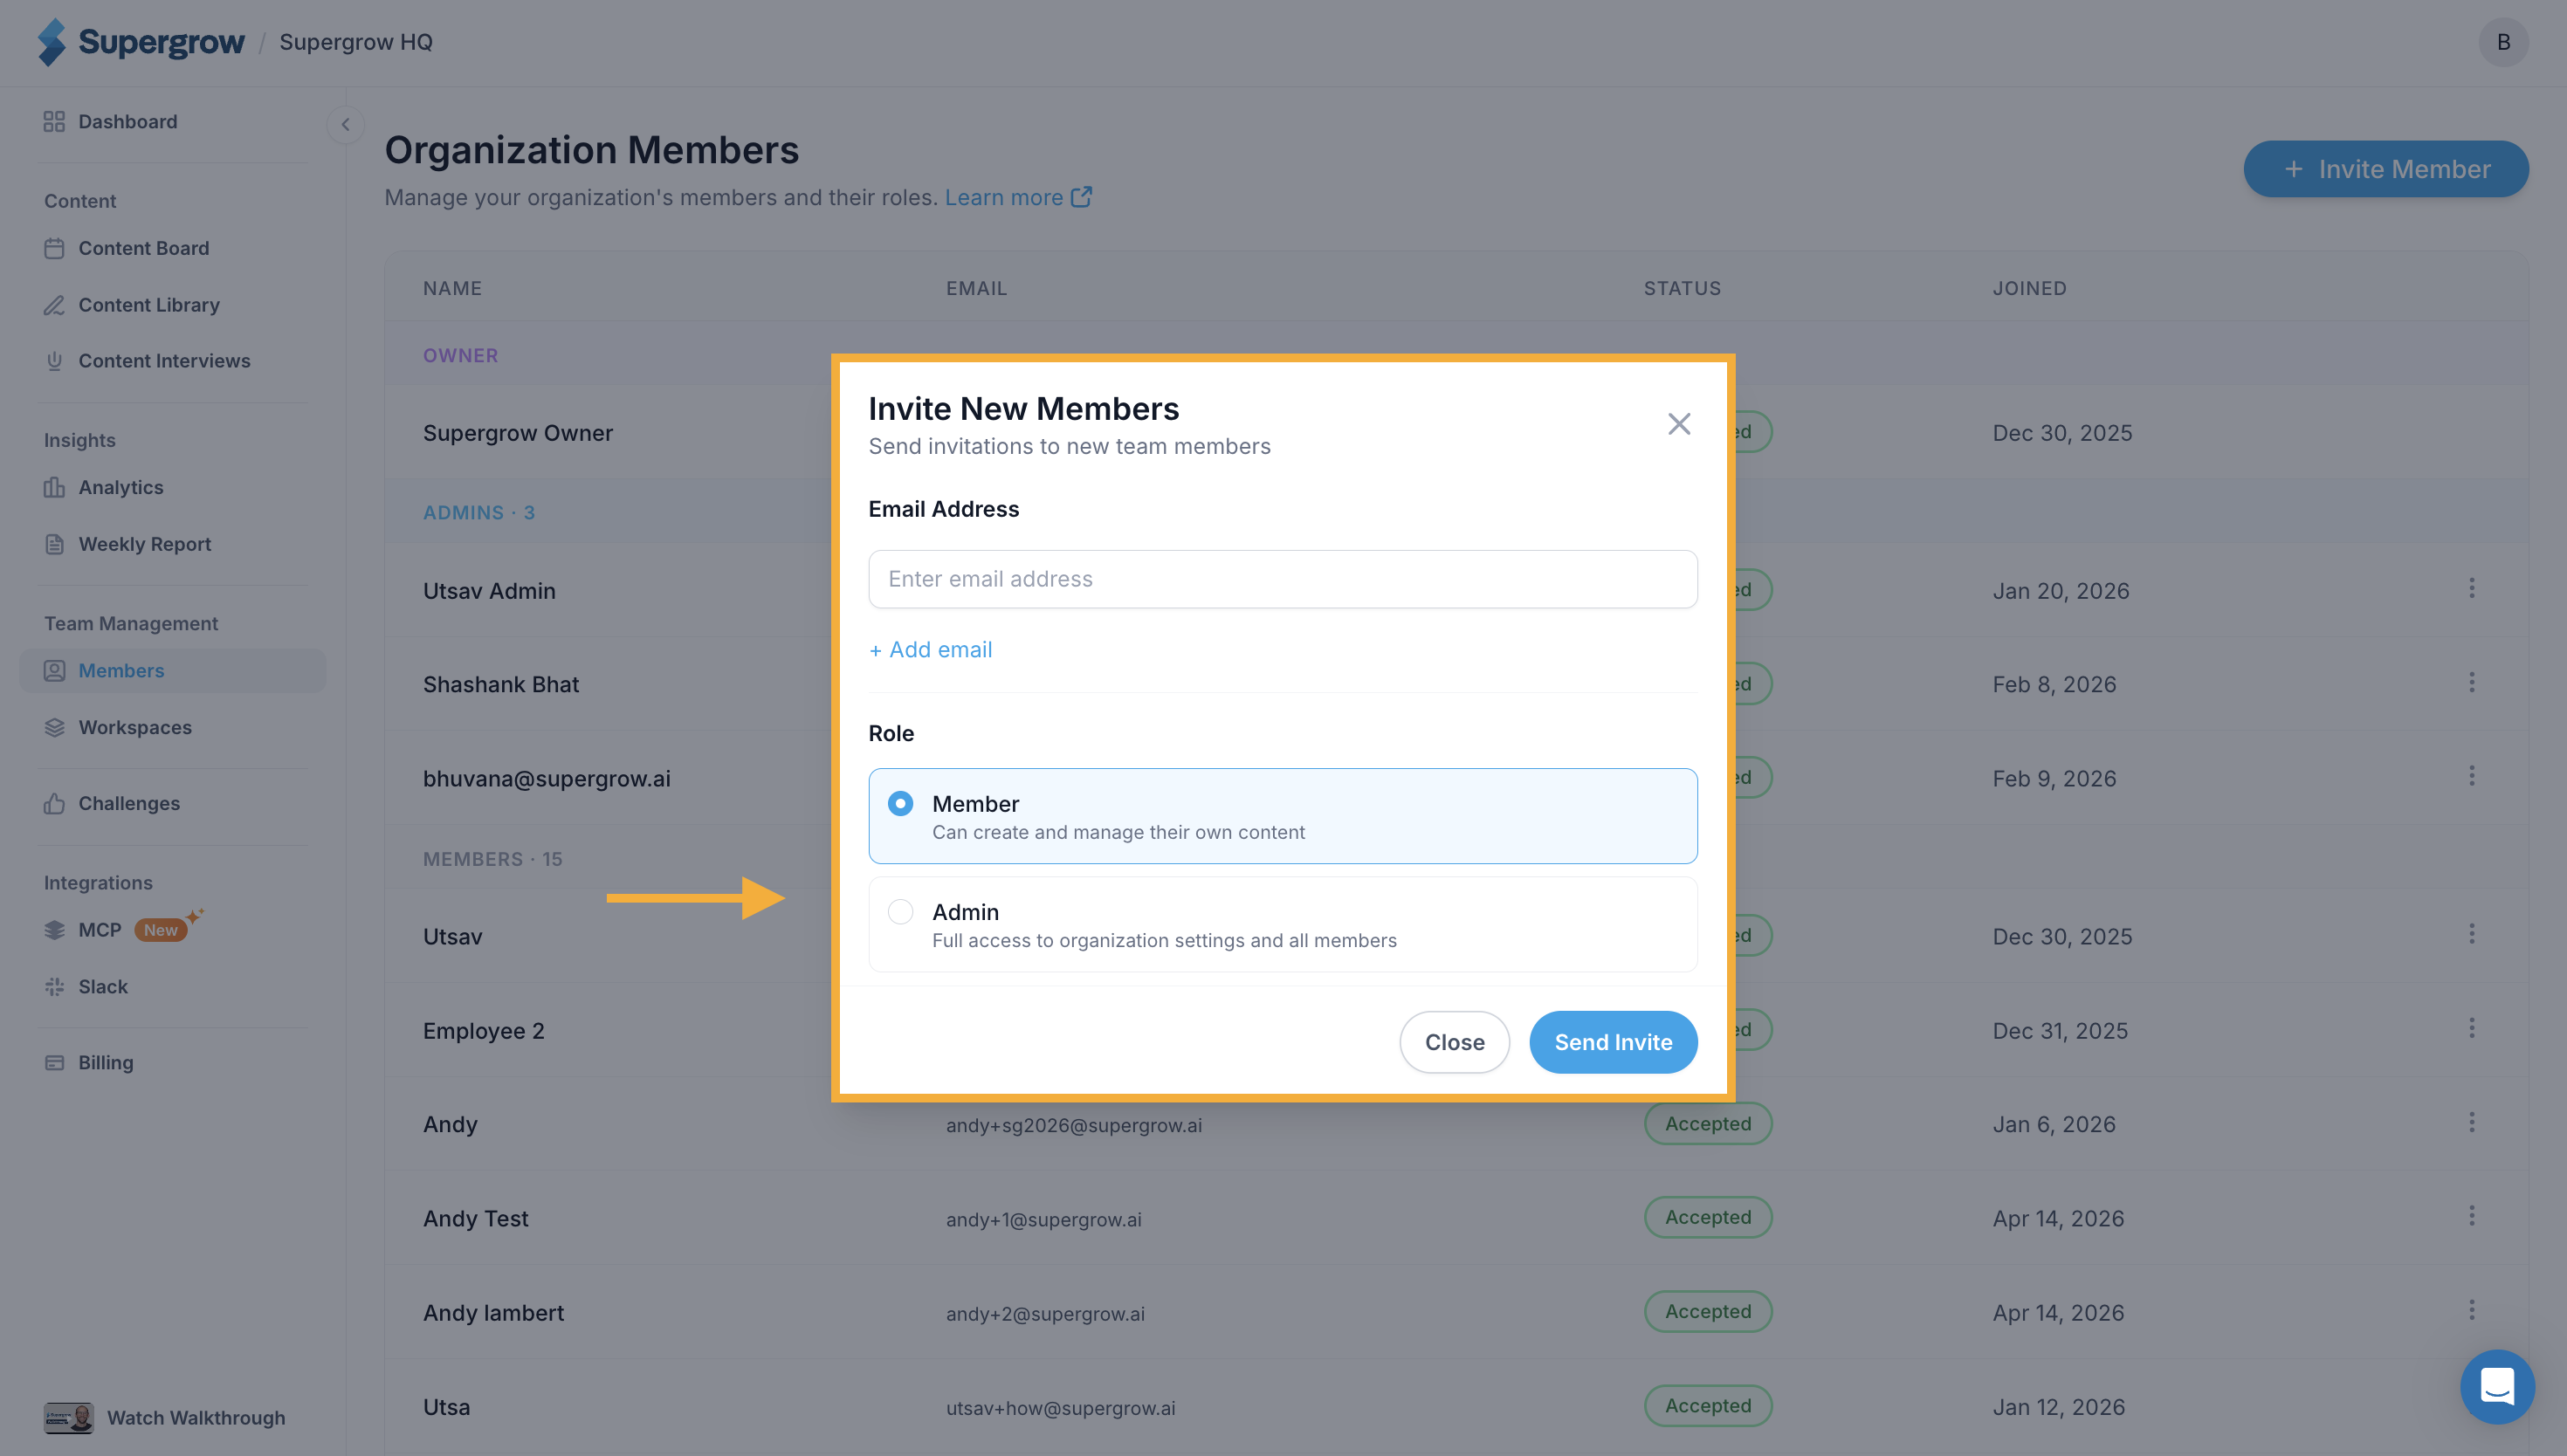This screenshot has height=1456, width=2567.
Task: Open the Learn more link
Action: pyautogui.click(x=1018, y=198)
